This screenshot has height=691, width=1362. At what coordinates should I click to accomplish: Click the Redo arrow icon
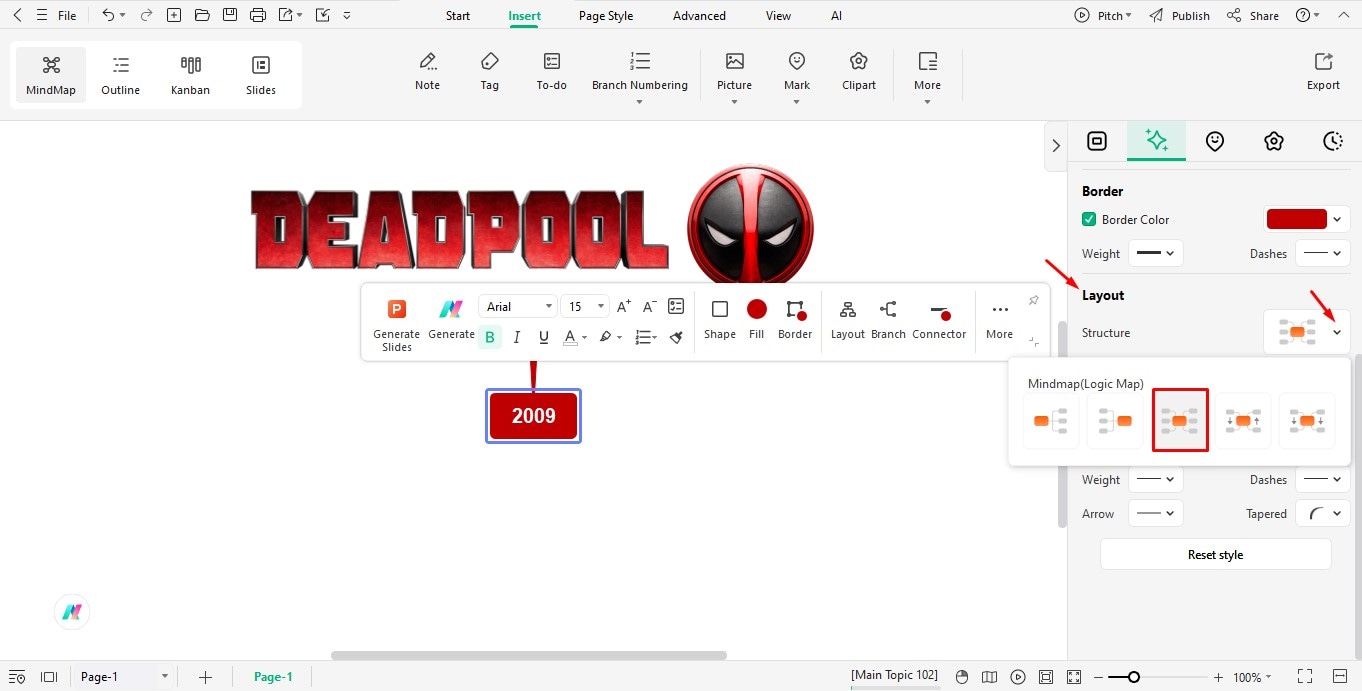point(147,15)
